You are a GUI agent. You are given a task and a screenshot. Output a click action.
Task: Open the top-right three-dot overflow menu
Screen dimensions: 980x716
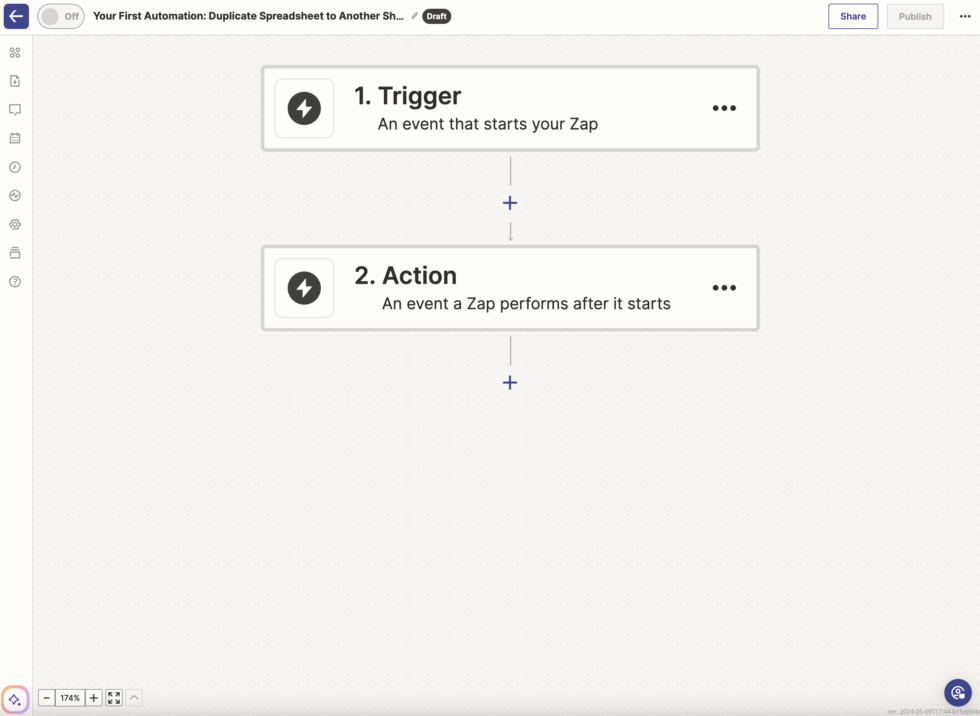coord(963,16)
